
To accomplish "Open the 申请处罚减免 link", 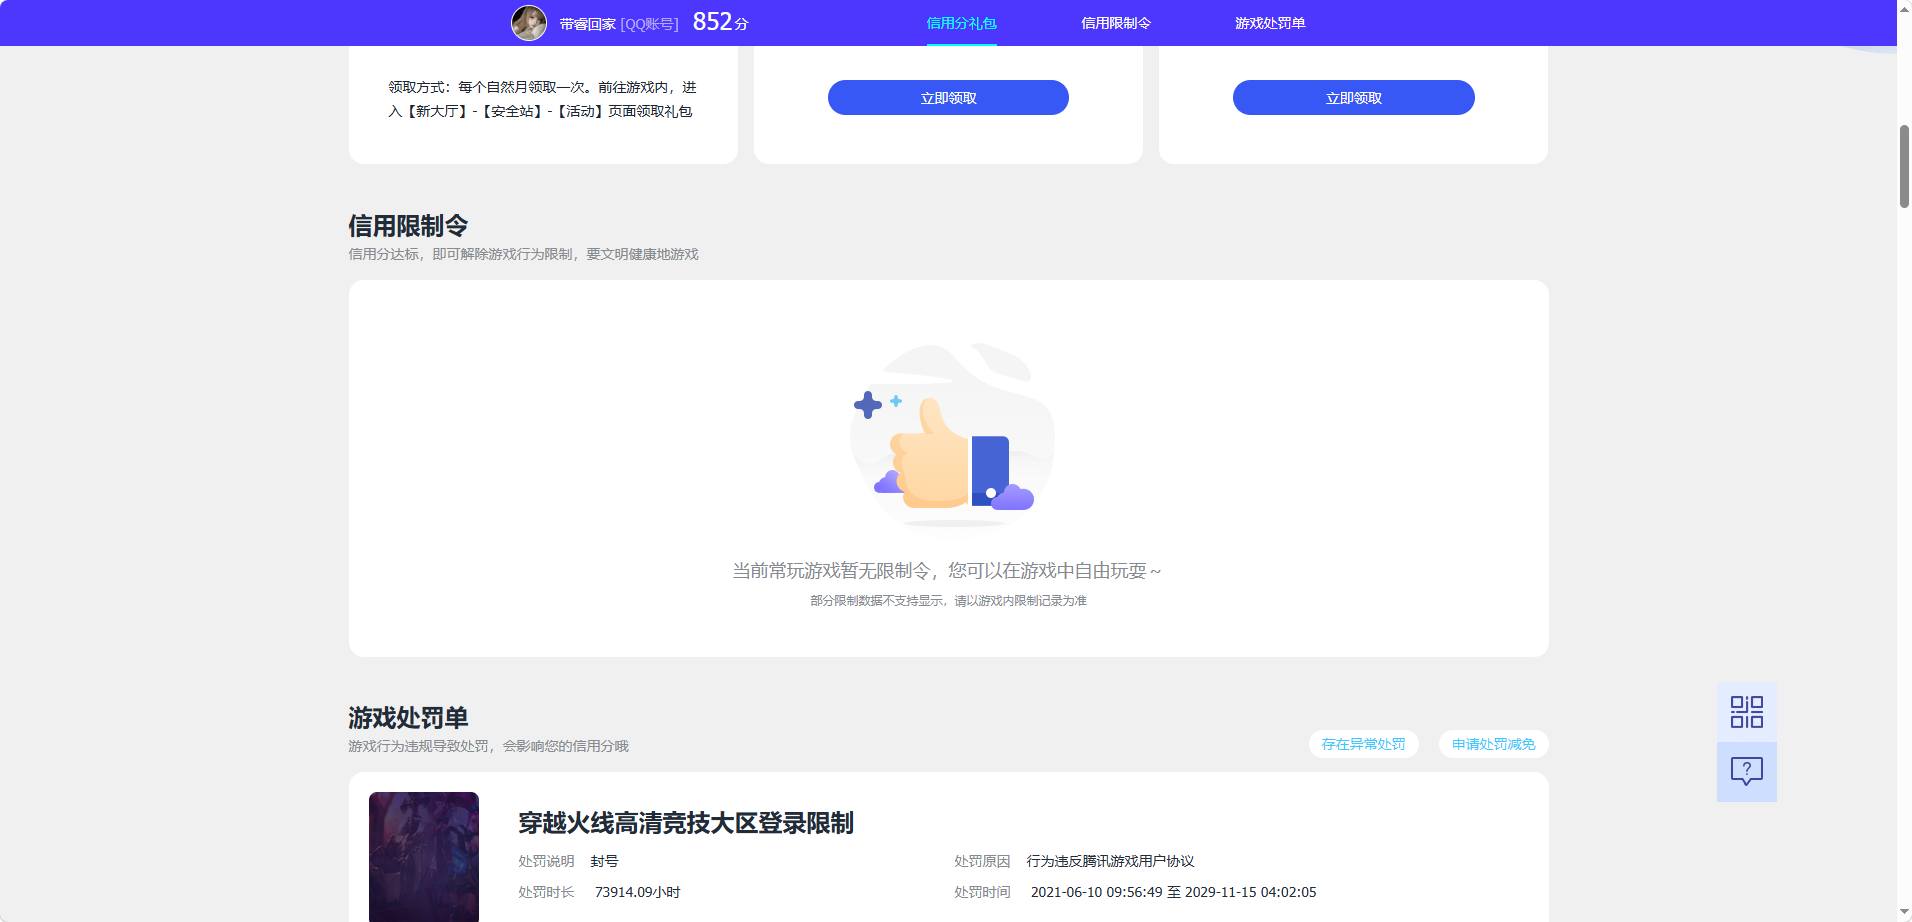I will click(1493, 744).
